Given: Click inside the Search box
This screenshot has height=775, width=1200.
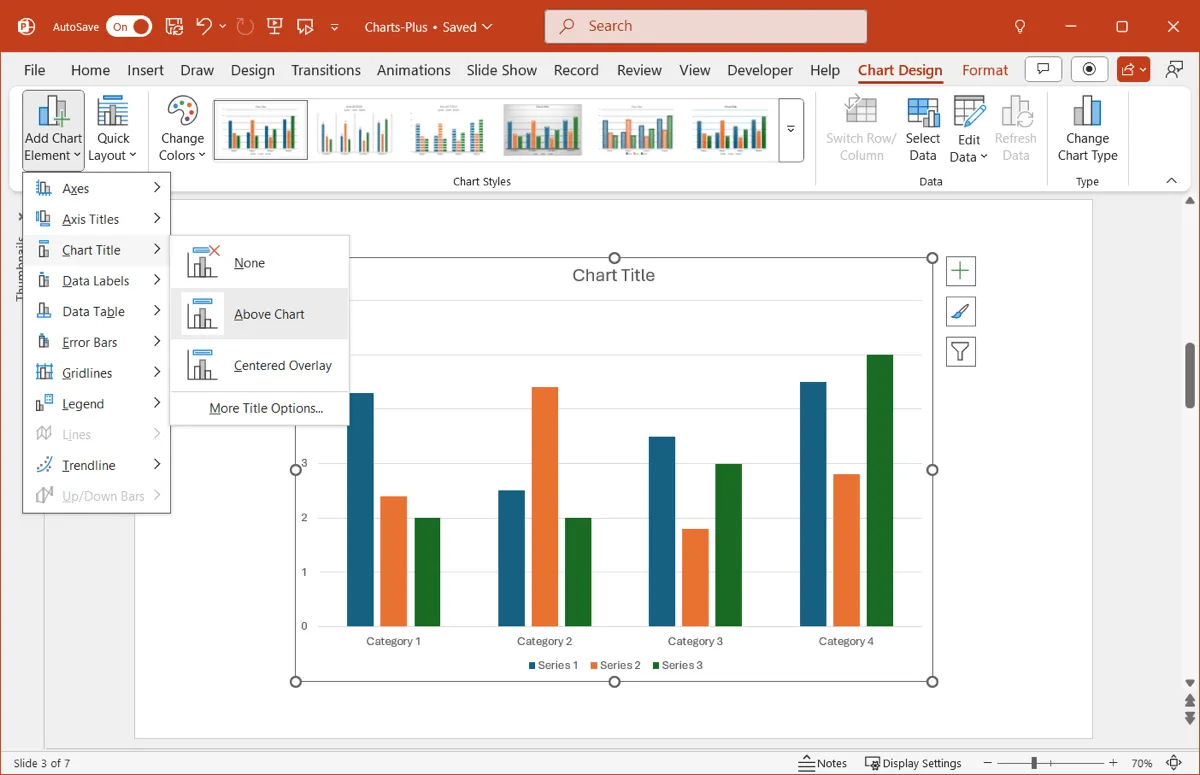Looking at the screenshot, I should tap(704, 26).
